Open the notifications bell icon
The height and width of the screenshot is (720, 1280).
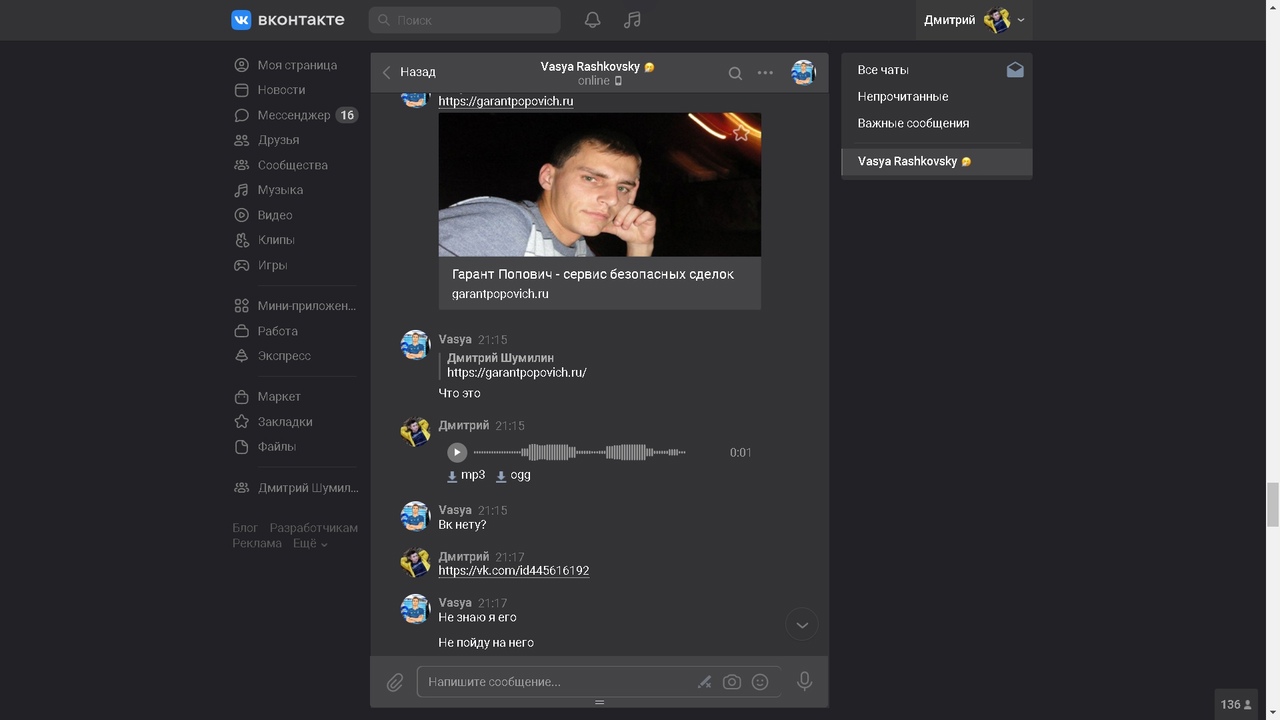tap(592, 20)
